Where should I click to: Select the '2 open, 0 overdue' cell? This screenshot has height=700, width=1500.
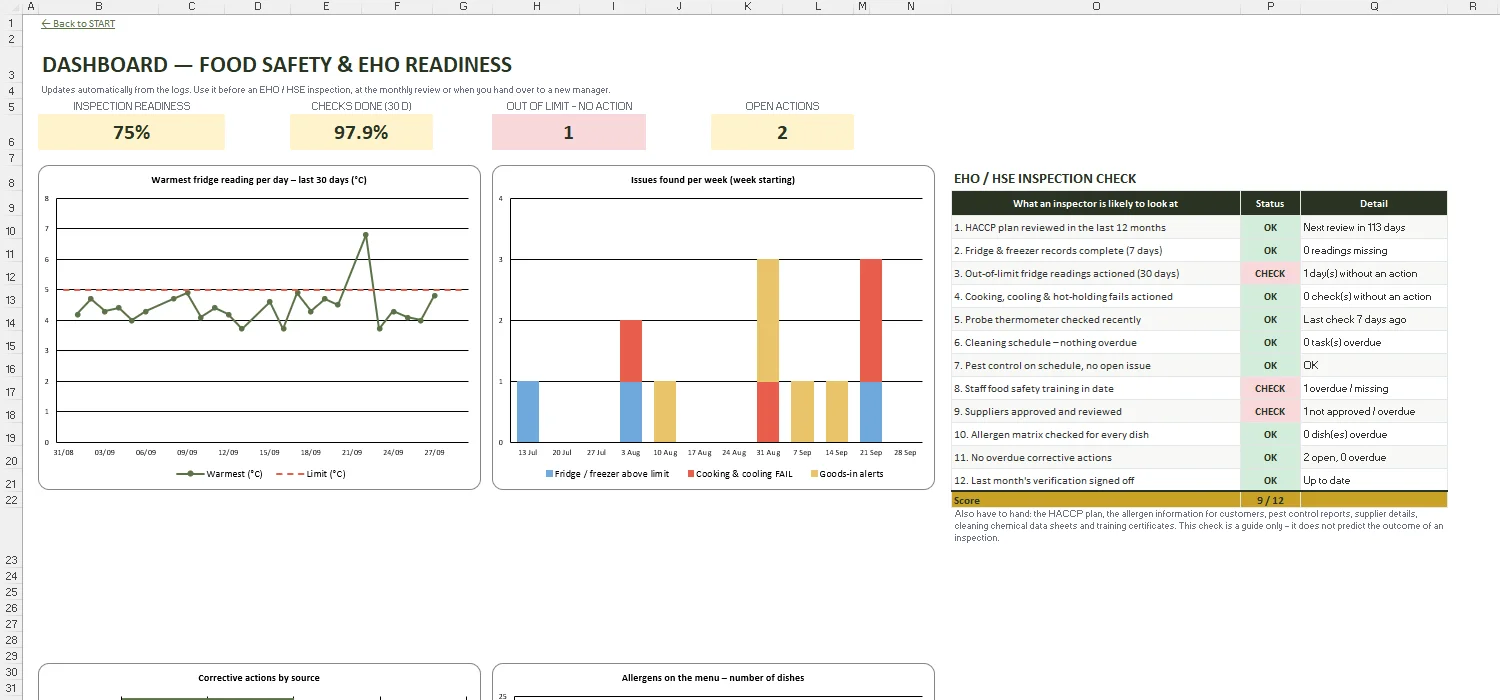pos(1374,458)
